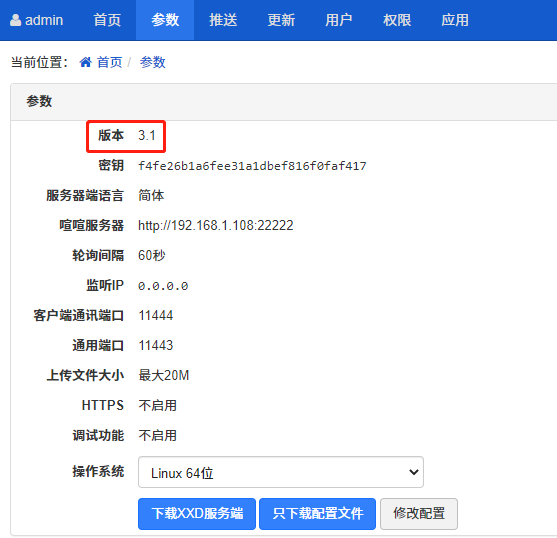Go to the 推送 menu item
Image resolution: width=557 pixels, height=538 pixels.
pos(223,20)
